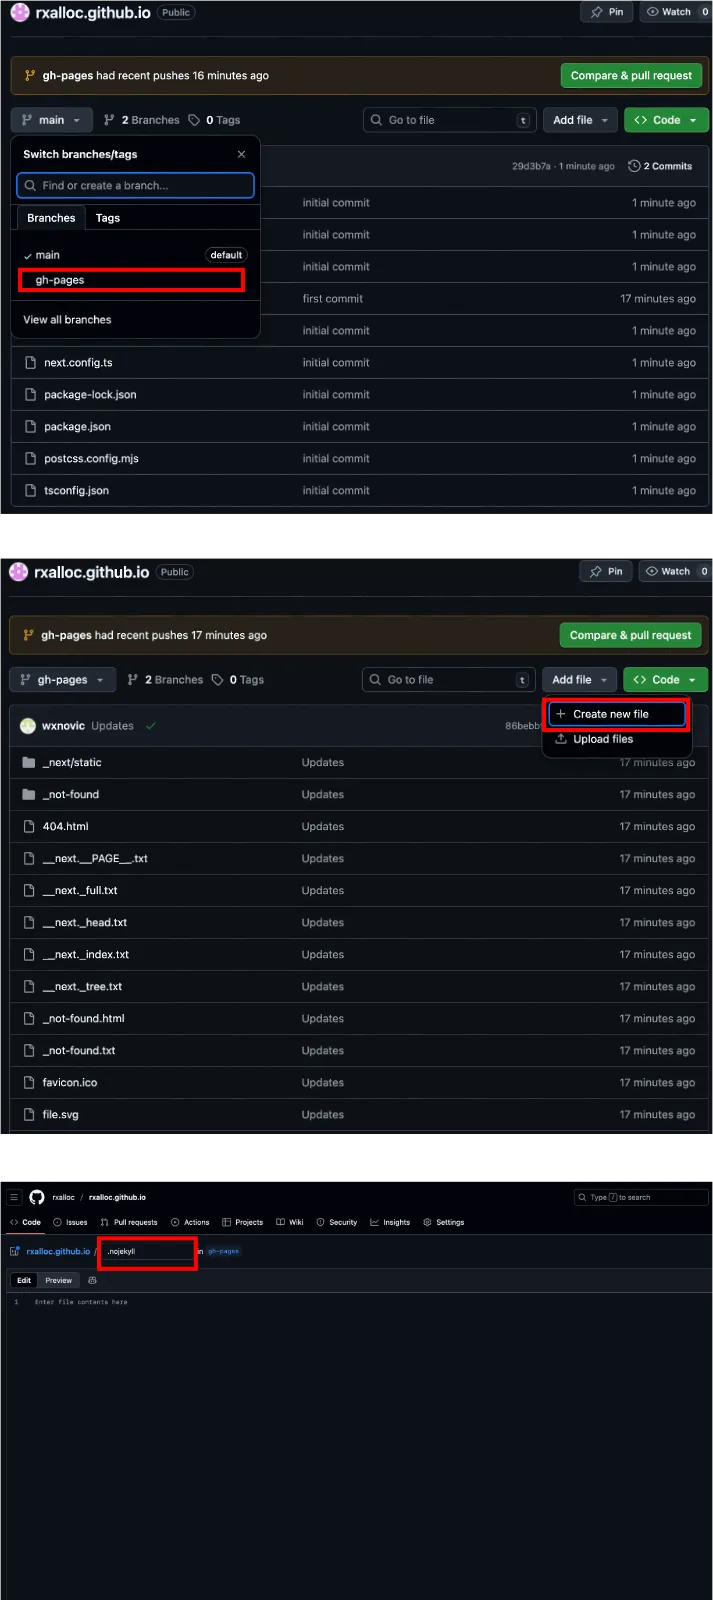The height and width of the screenshot is (1600, 713).
Task: Focus Go to file search beside gh-pages selector
Action: pyautogui.click(x=449, y=680)
